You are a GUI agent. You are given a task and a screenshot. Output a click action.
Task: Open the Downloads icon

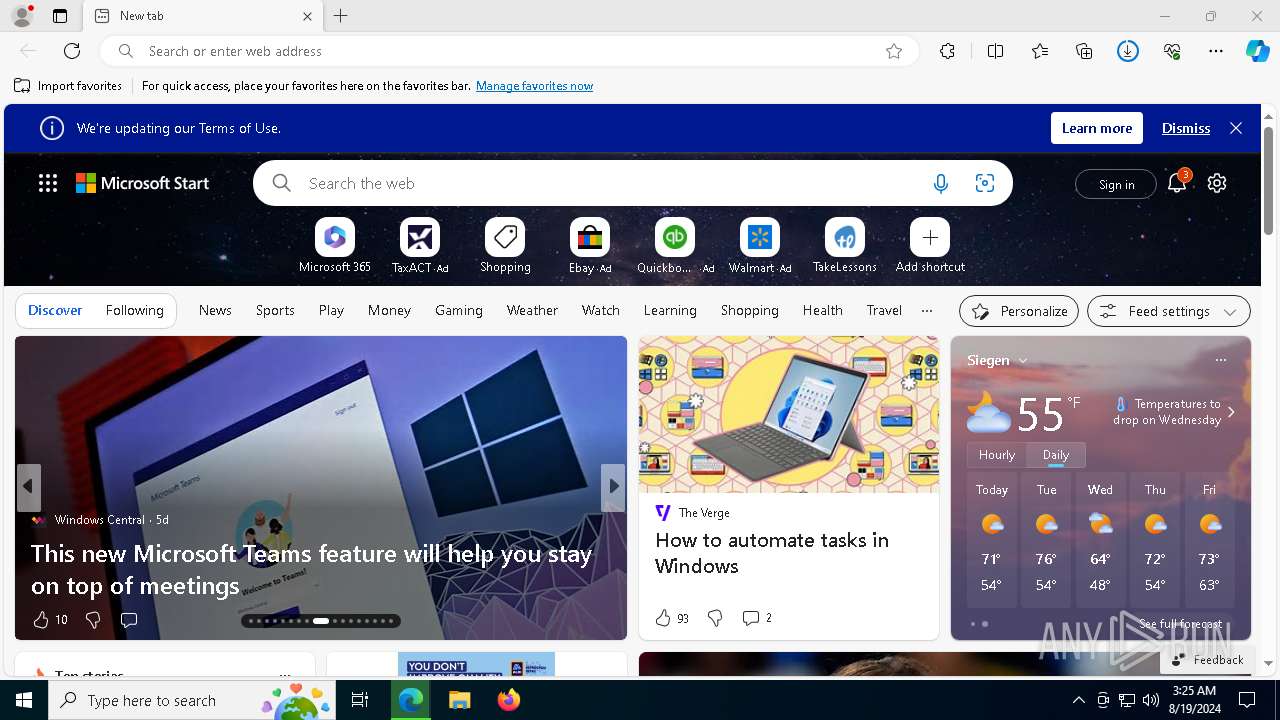click(x=1128, y=51)
